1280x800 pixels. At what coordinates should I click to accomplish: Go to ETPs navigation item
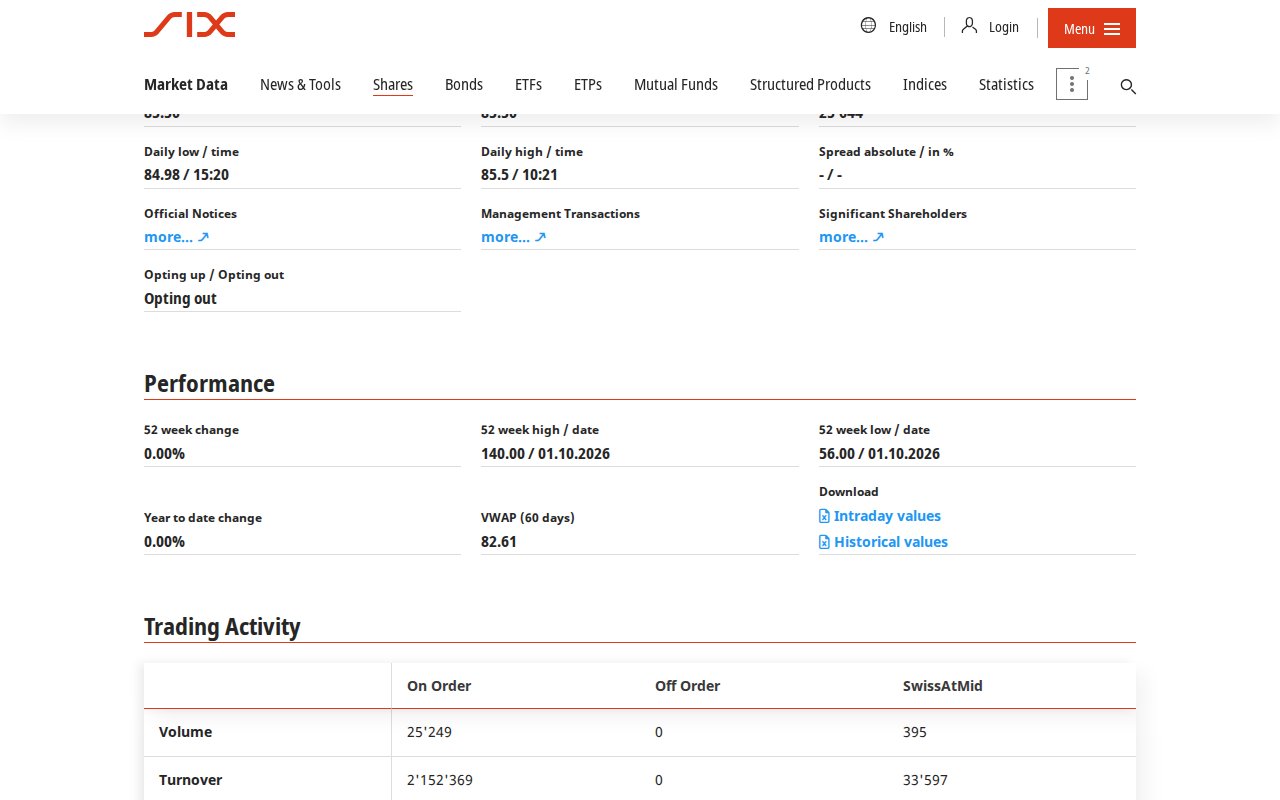588,85
